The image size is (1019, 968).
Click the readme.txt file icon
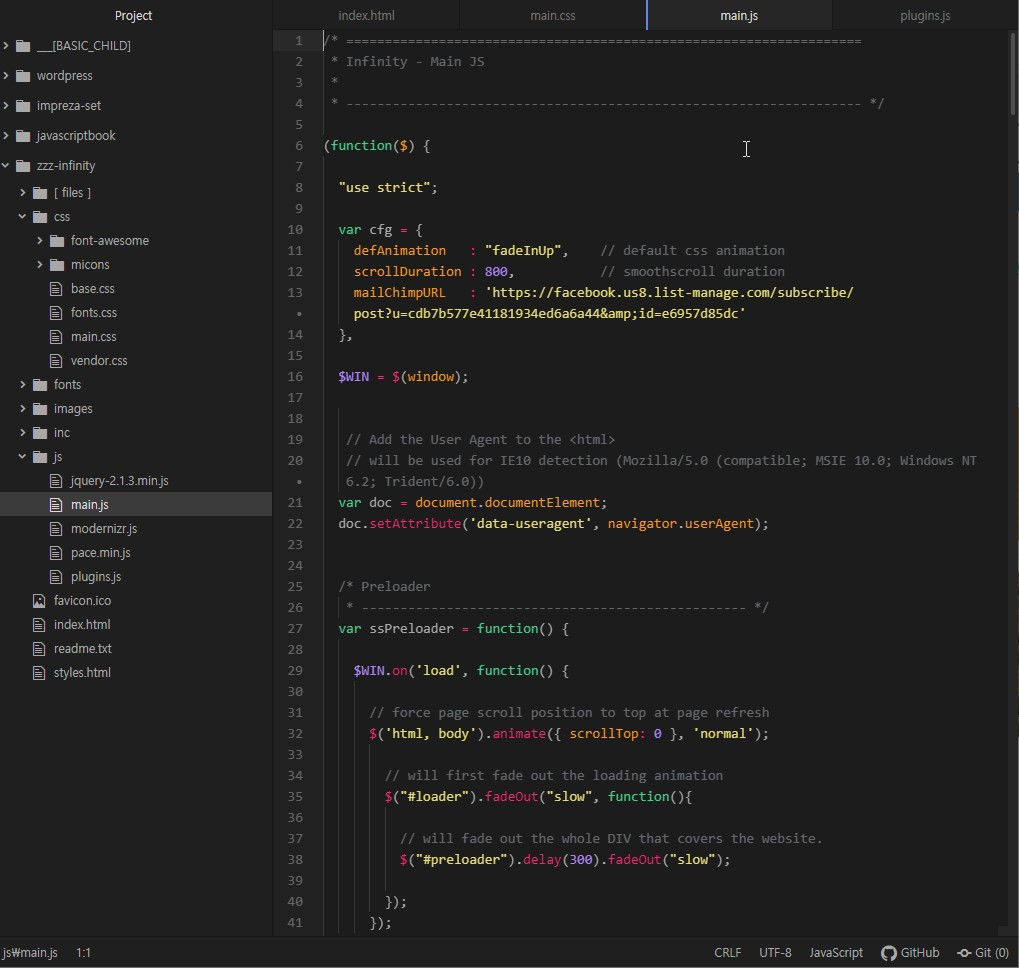39,649
